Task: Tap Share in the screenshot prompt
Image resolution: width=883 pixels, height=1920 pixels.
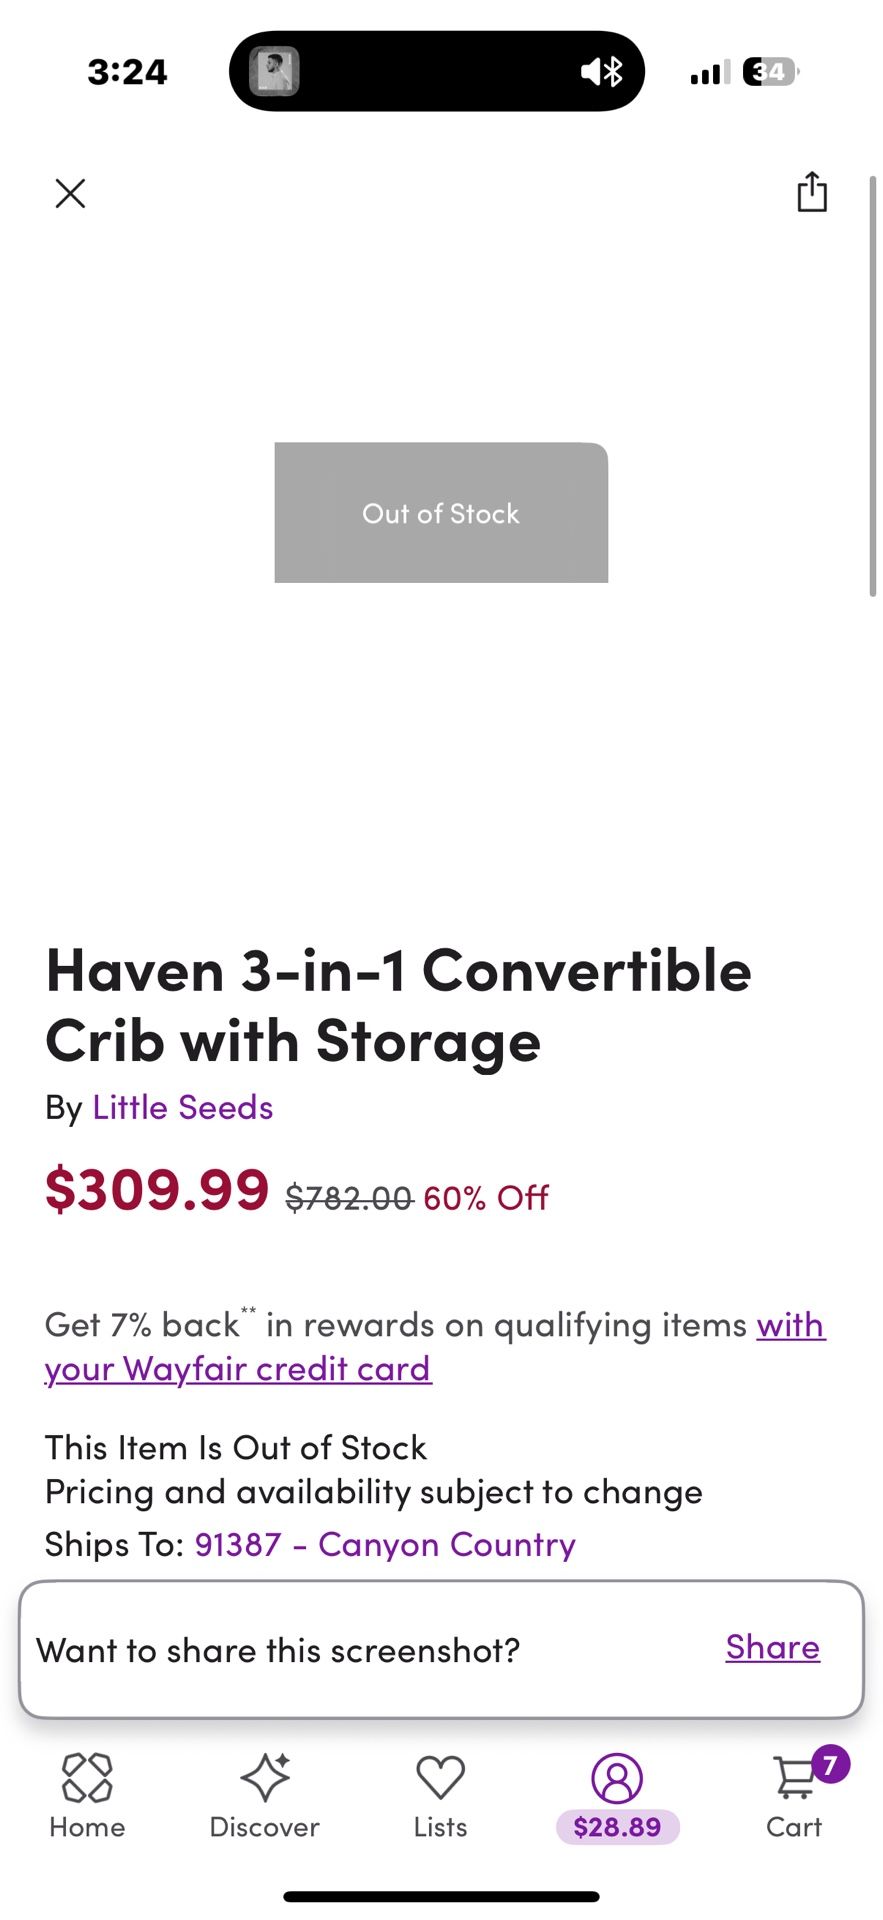Action: pyautogui.click(x=773, y=1647)
